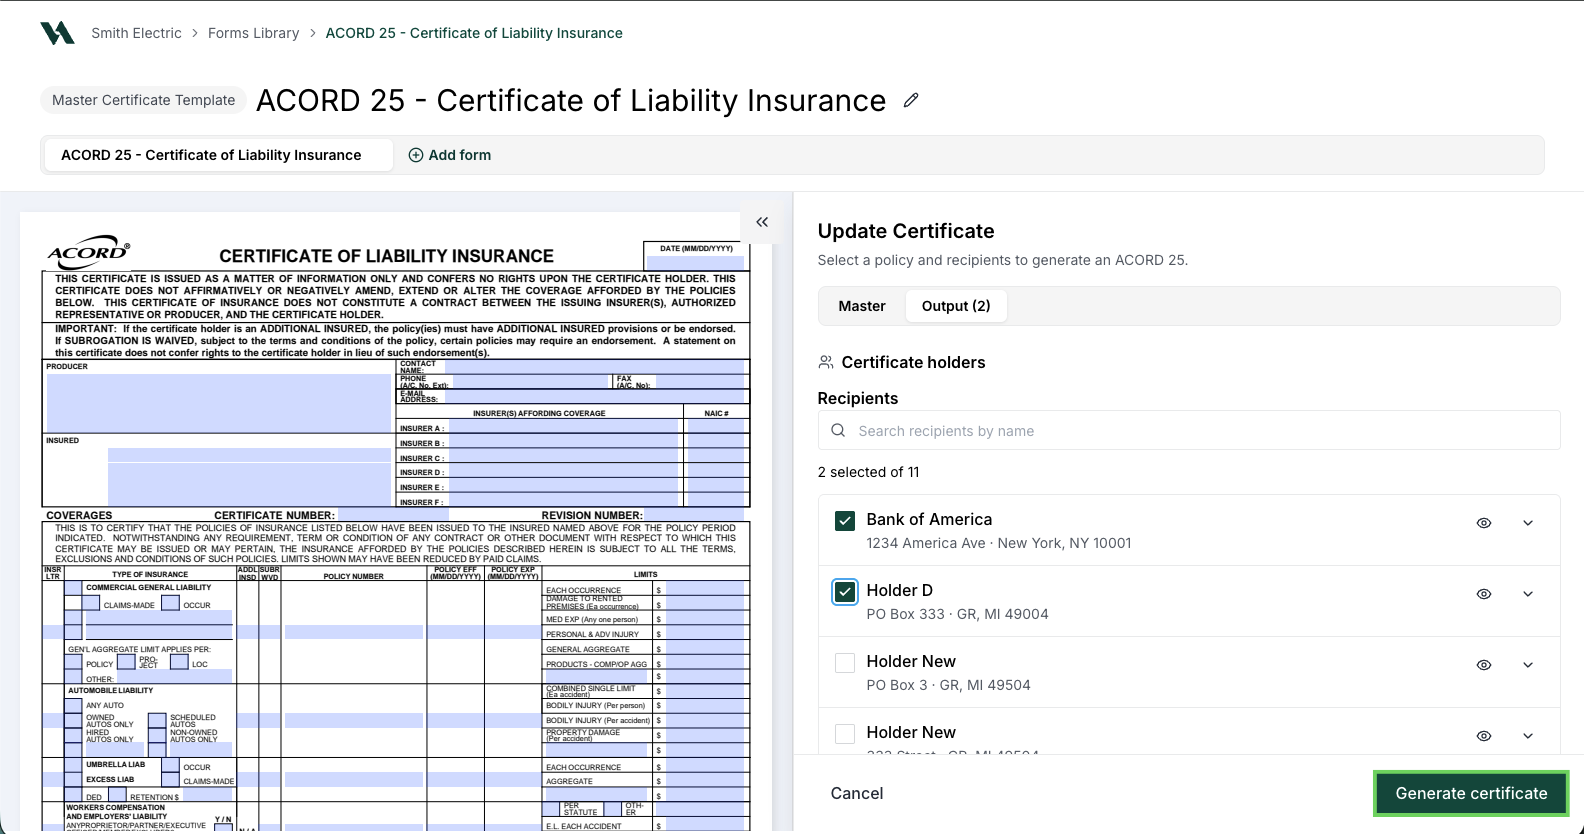This screenshot has width=1584, height=834.
Task: Click the REVISION NUMBER field on the form
Action: (x=695, y=515)
